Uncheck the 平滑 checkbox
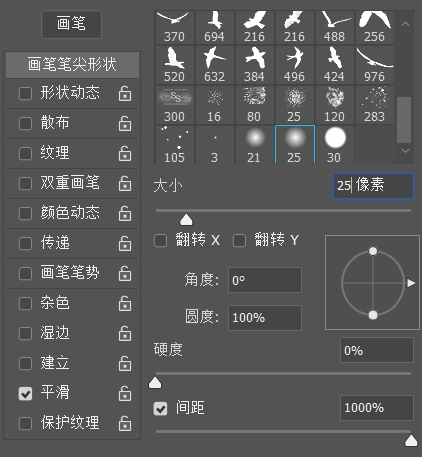Screen dimensions: 422x457 [x=25, y=394]
